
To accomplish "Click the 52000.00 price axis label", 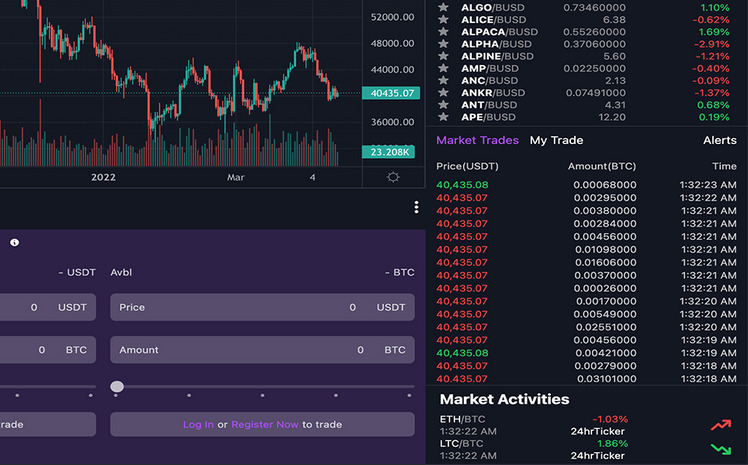I will coord(392,17).
